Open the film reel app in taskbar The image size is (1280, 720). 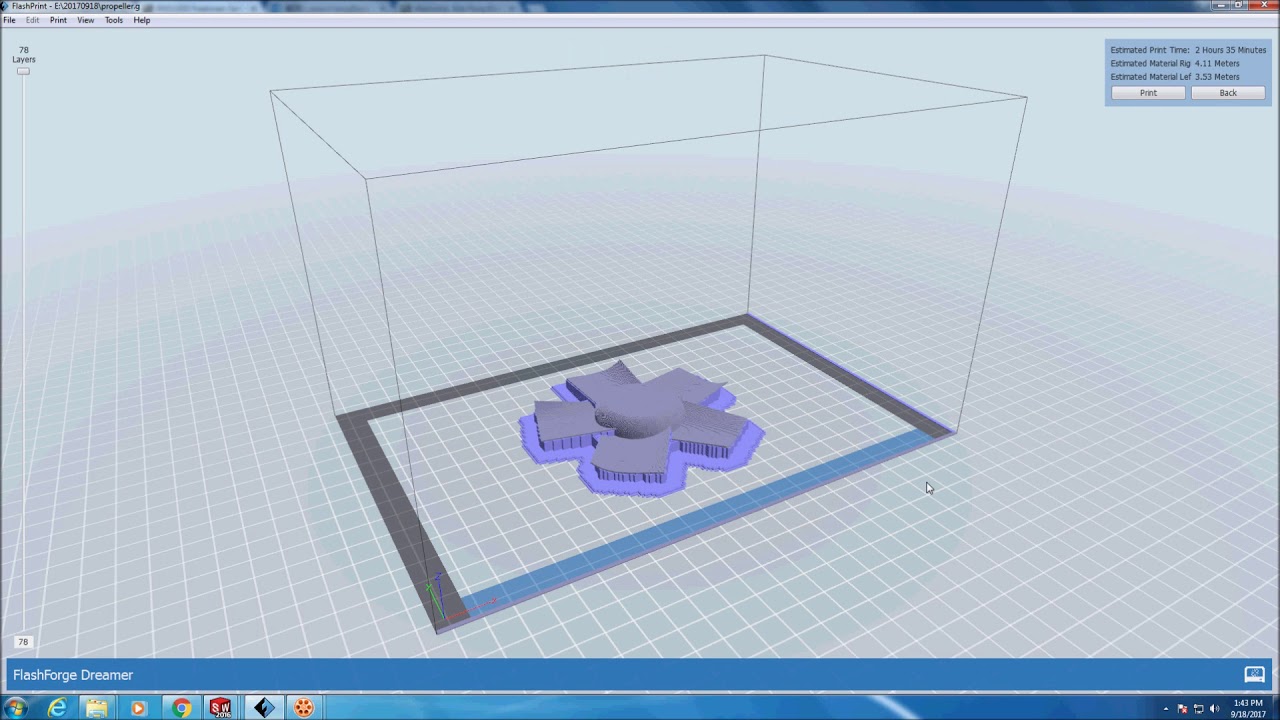click(x=304, y=708)
